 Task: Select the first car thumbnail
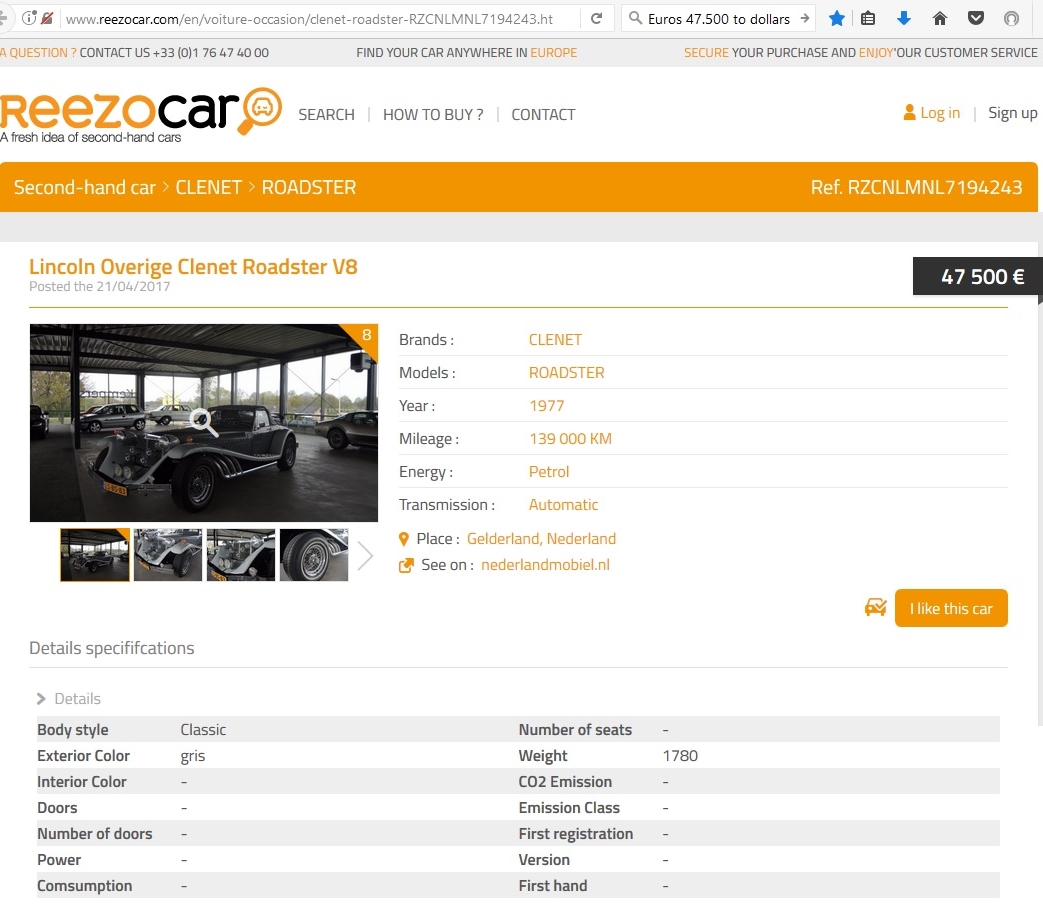pyautogui.click(x=94, y=555)
